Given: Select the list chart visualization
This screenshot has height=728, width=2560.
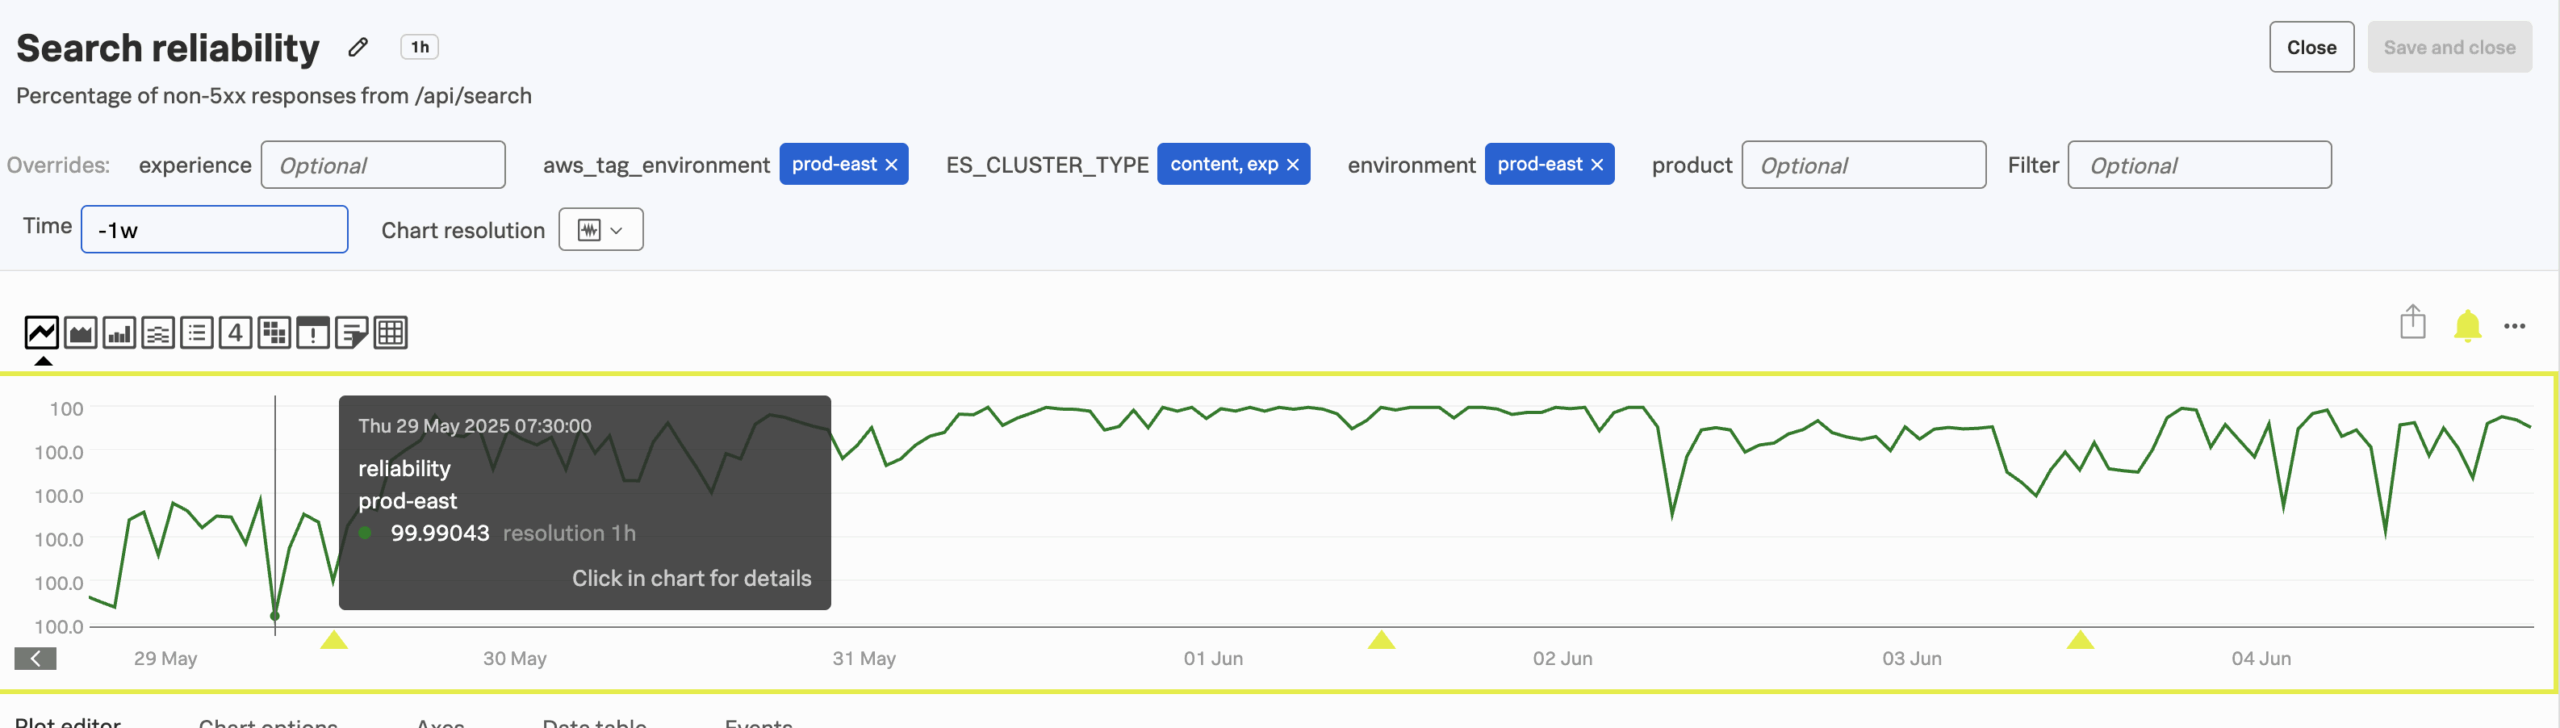Looking at the screenshot, I should pyautogui.click(x=197, y=332).
